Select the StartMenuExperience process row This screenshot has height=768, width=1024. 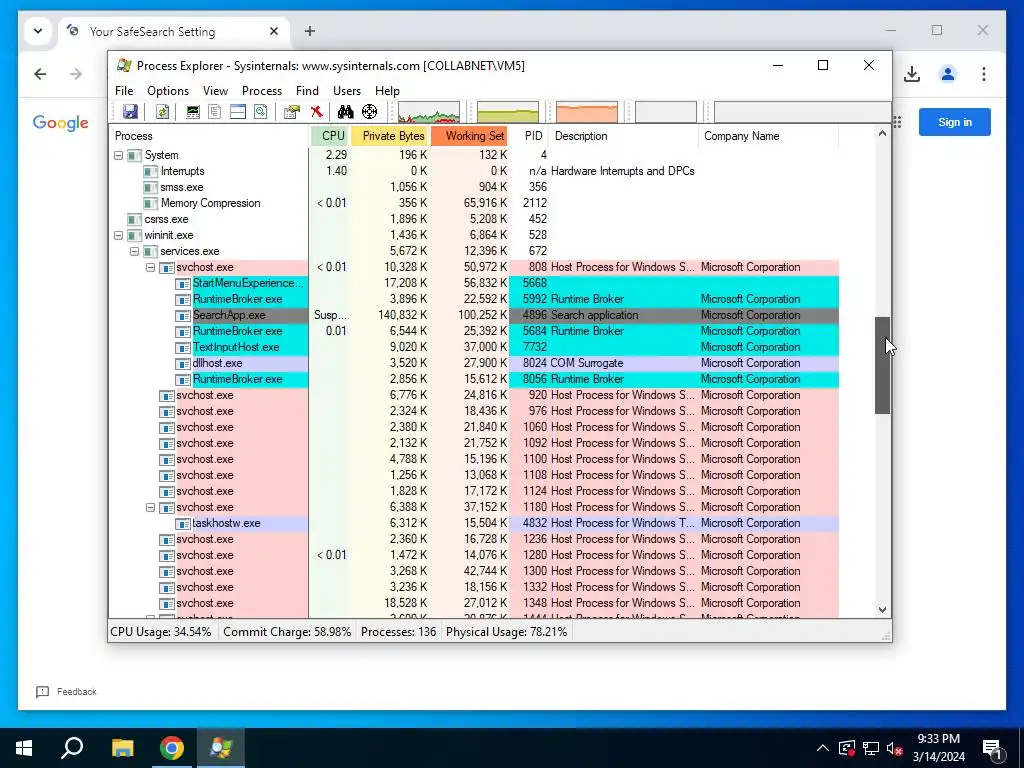(x=473, y=283)
